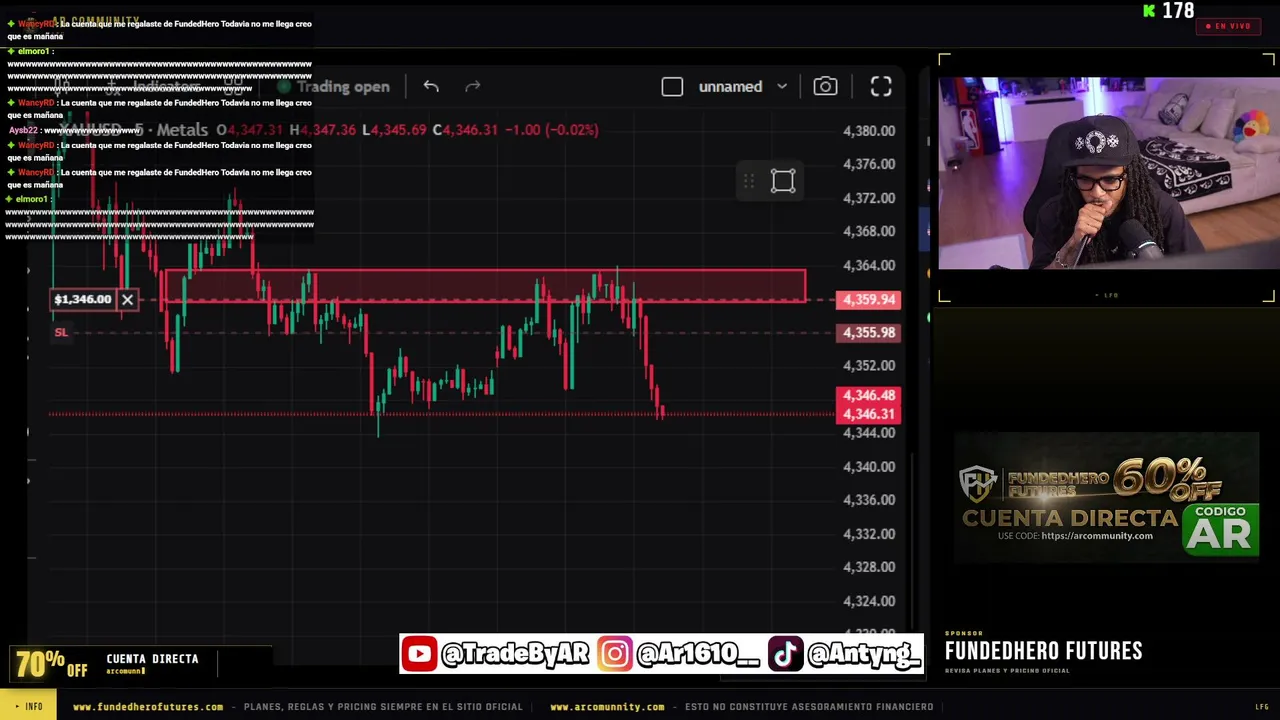Click the FUNDEDHERO FUTURES sponsor title
1280x720 pixels.
[x=1043, y=651]
